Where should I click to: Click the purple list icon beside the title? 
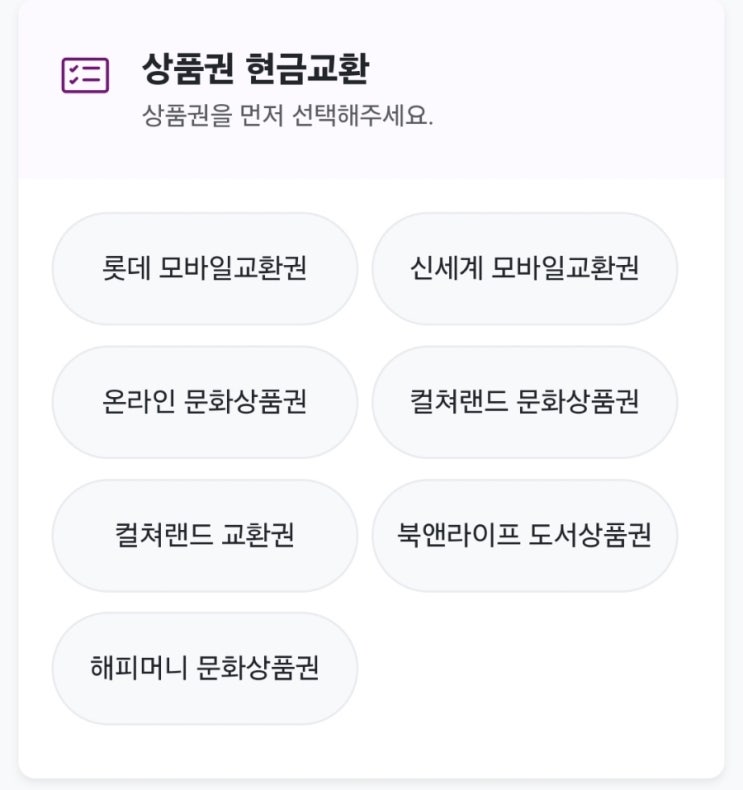tap(85, 75)
